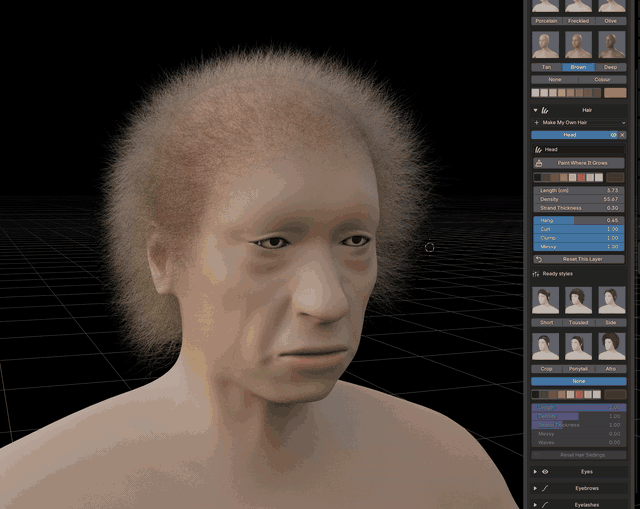Remove the Head hair layer with the X
This screenshot has height=509, width=640.
tap(622, 135)
